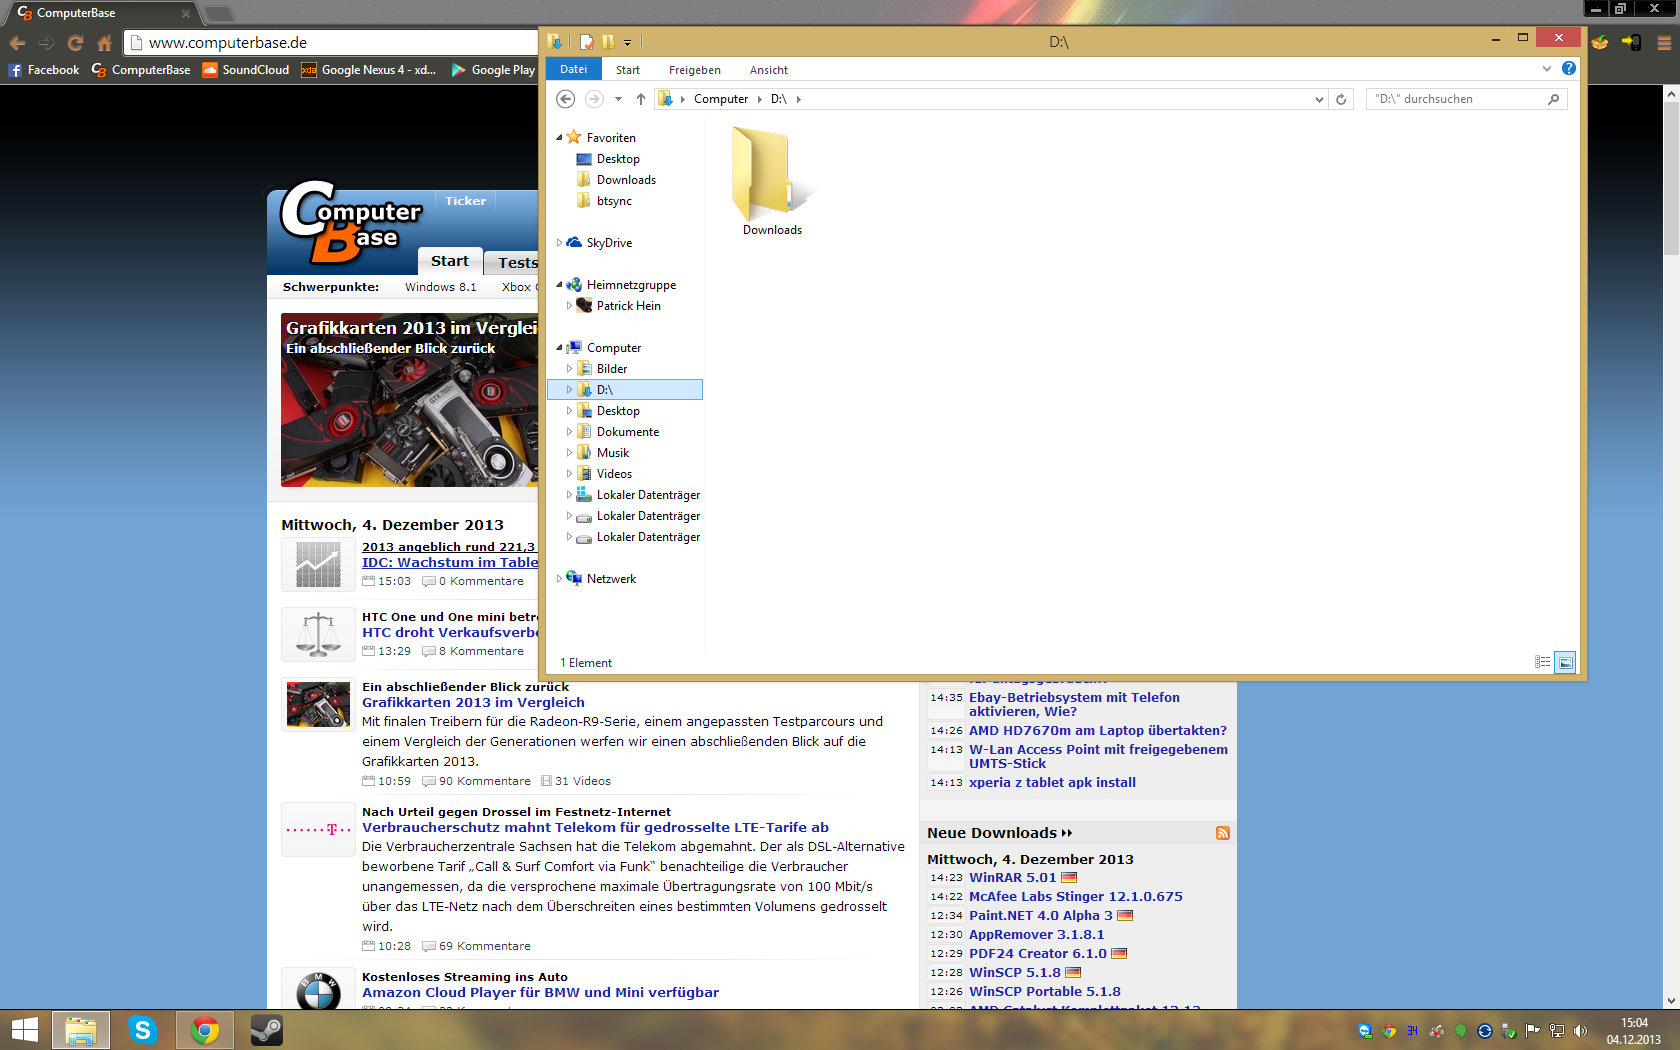Collapse the Heimnetzgruppe tree group
This screenshot has height=1050, width=1680.
[x=559, y=285]
